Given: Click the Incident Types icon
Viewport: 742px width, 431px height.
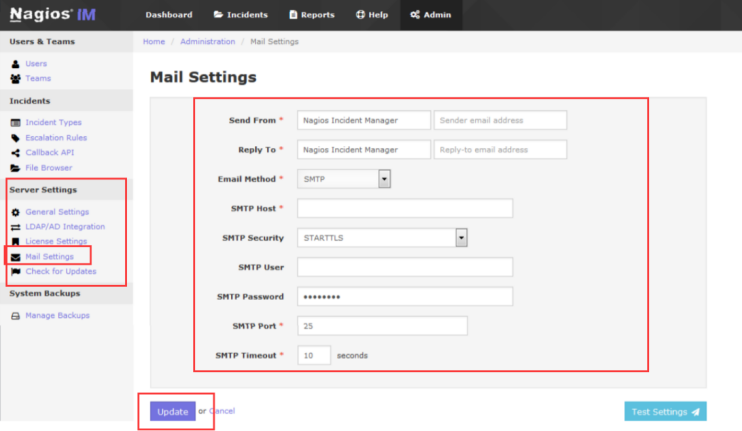Looking at the screenshot, I should [x=16, y=123].
